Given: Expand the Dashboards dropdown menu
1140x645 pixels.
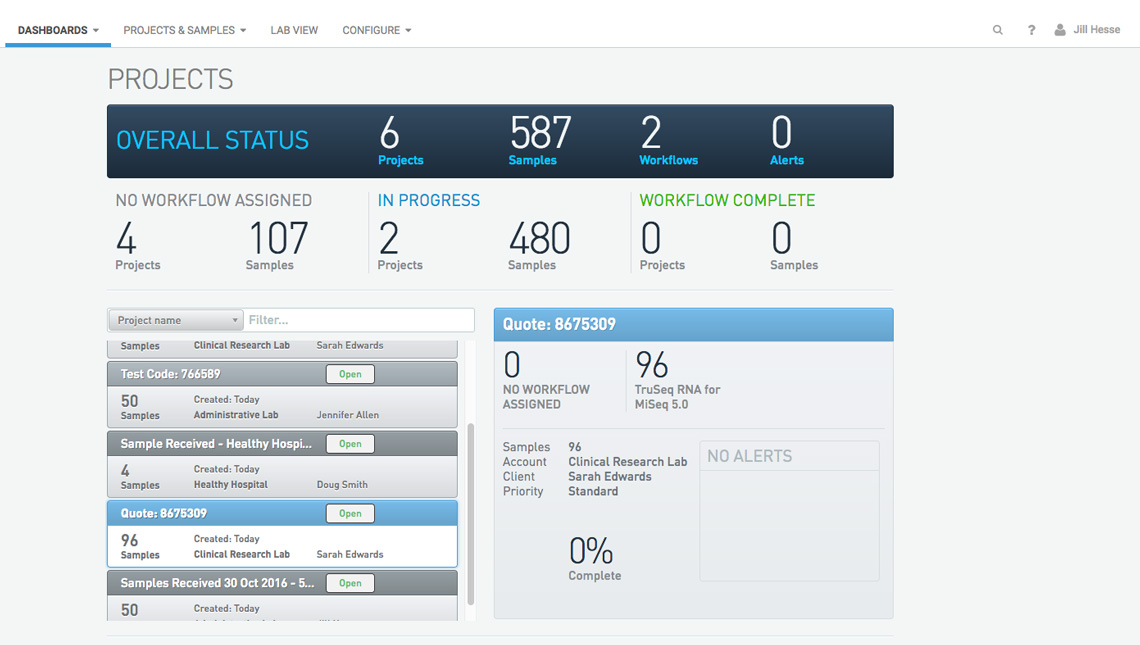Looking at the screenshot, I should click(58, 30).
